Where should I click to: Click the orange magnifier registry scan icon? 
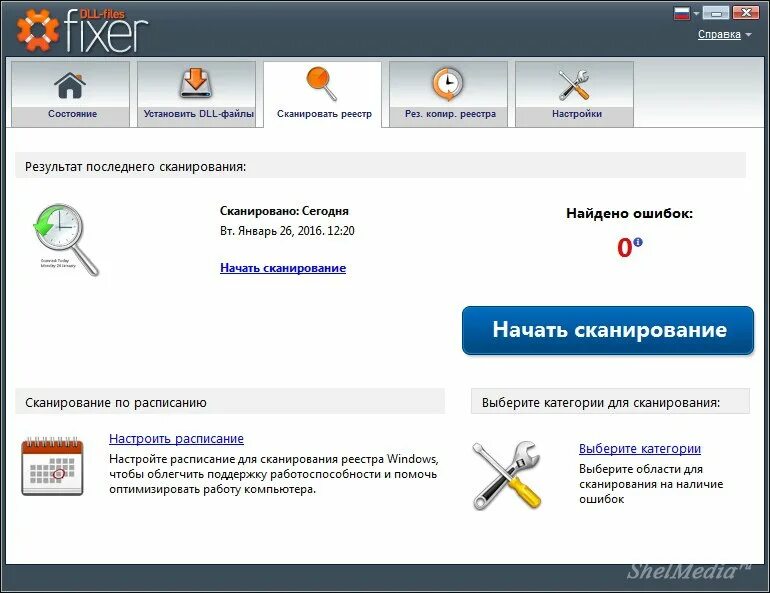pos(322,84)
